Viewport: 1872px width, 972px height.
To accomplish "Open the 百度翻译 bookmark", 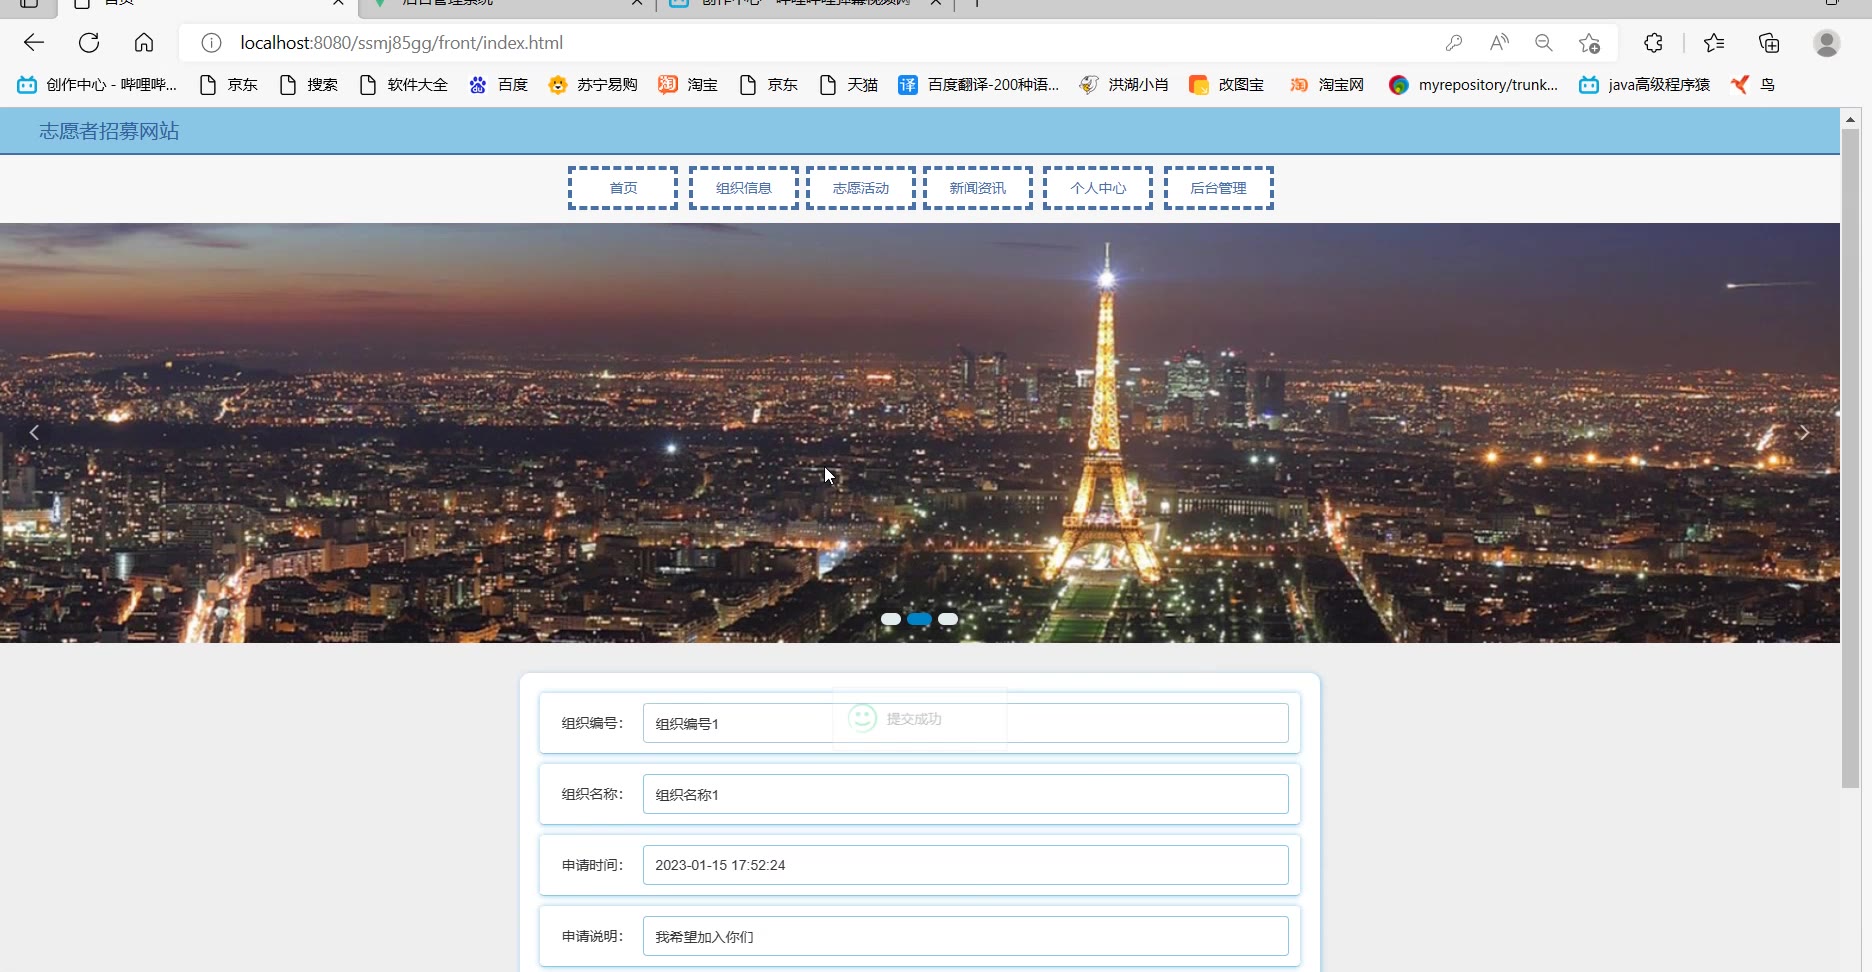I will coord(979,85).
